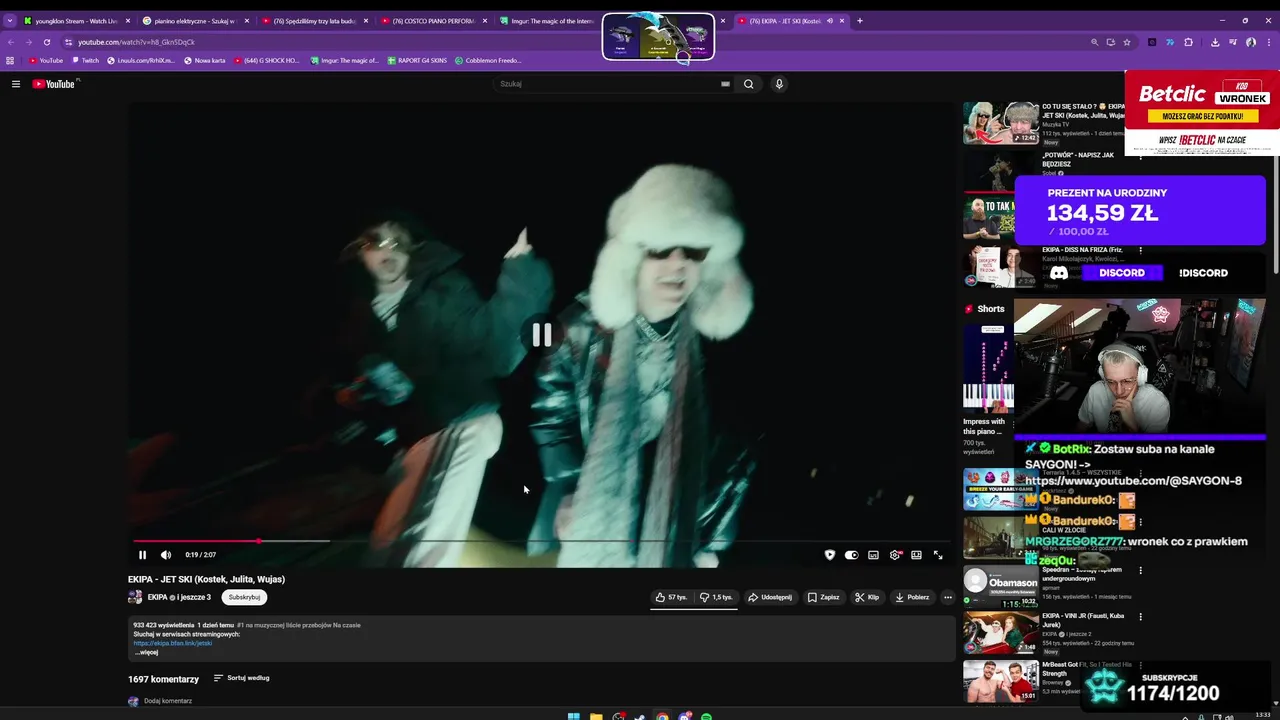The height and width of the screenshot is (720, 1280).
Task: Open Chrome extensions puzzle icon
Action: pos(1188,42)
